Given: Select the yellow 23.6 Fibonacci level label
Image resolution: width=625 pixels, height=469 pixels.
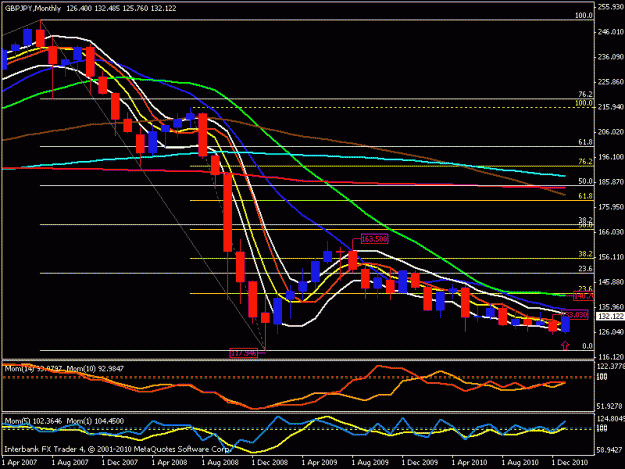Looking at the screenshot, I should click(586, 289).
